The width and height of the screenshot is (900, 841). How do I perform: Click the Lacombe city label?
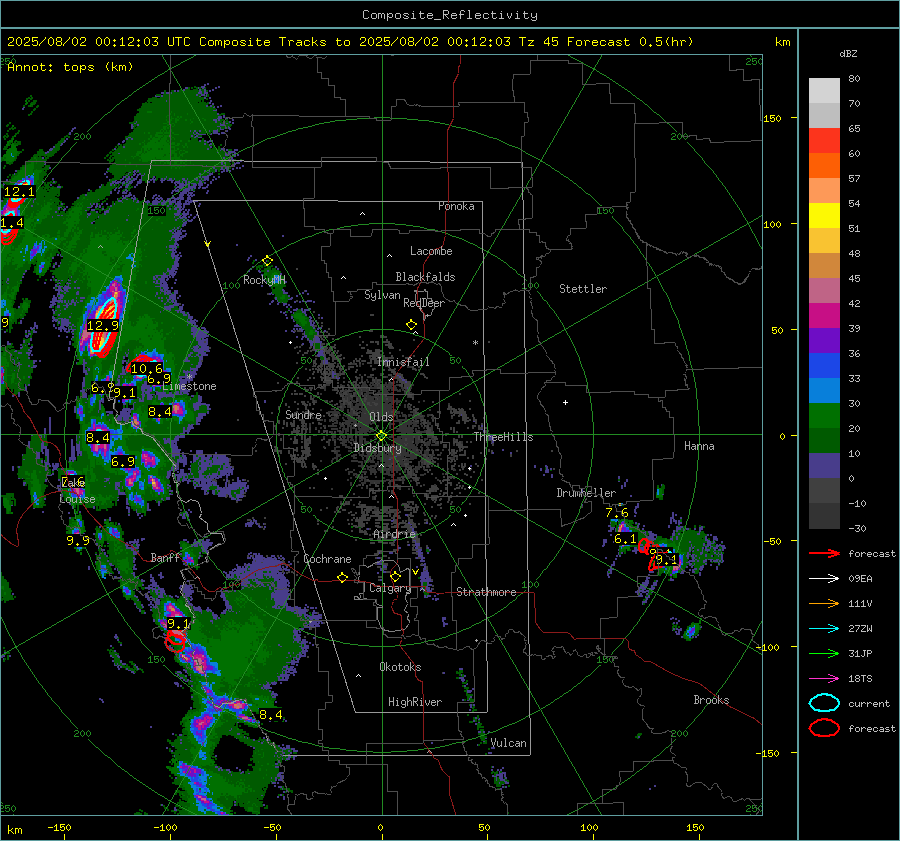pos(430,251)
